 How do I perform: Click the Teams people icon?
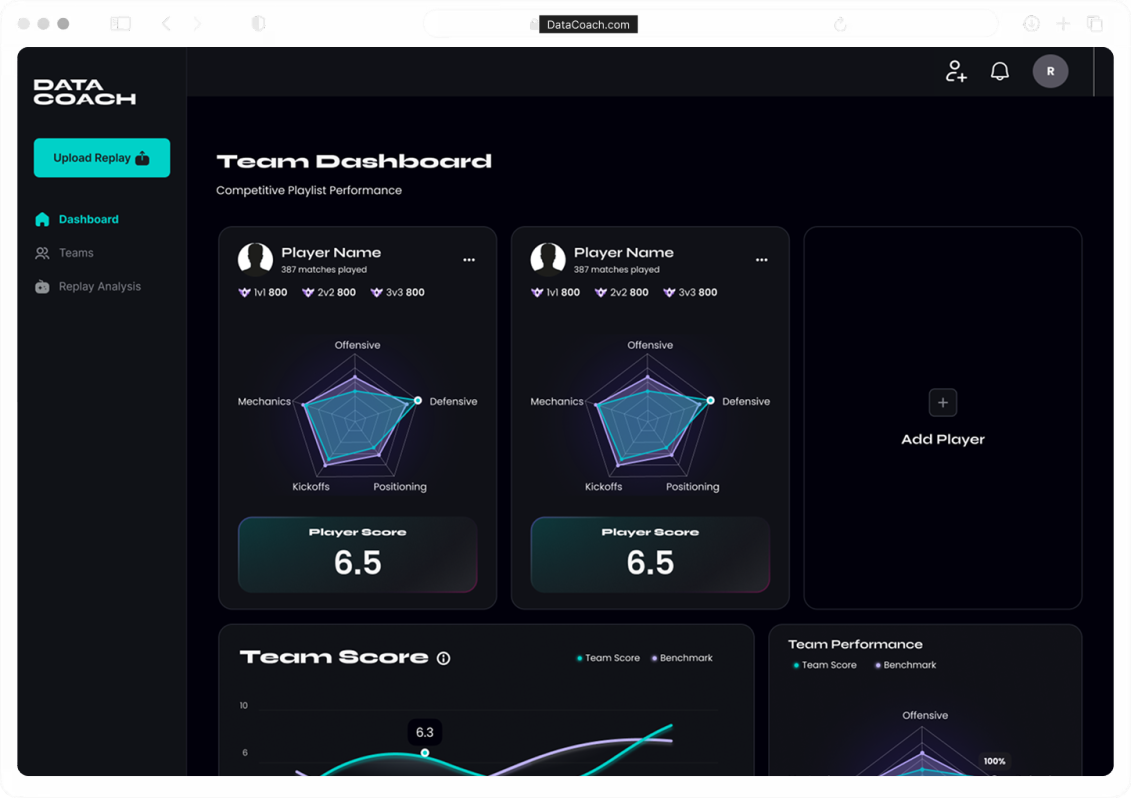coord(42,253)
